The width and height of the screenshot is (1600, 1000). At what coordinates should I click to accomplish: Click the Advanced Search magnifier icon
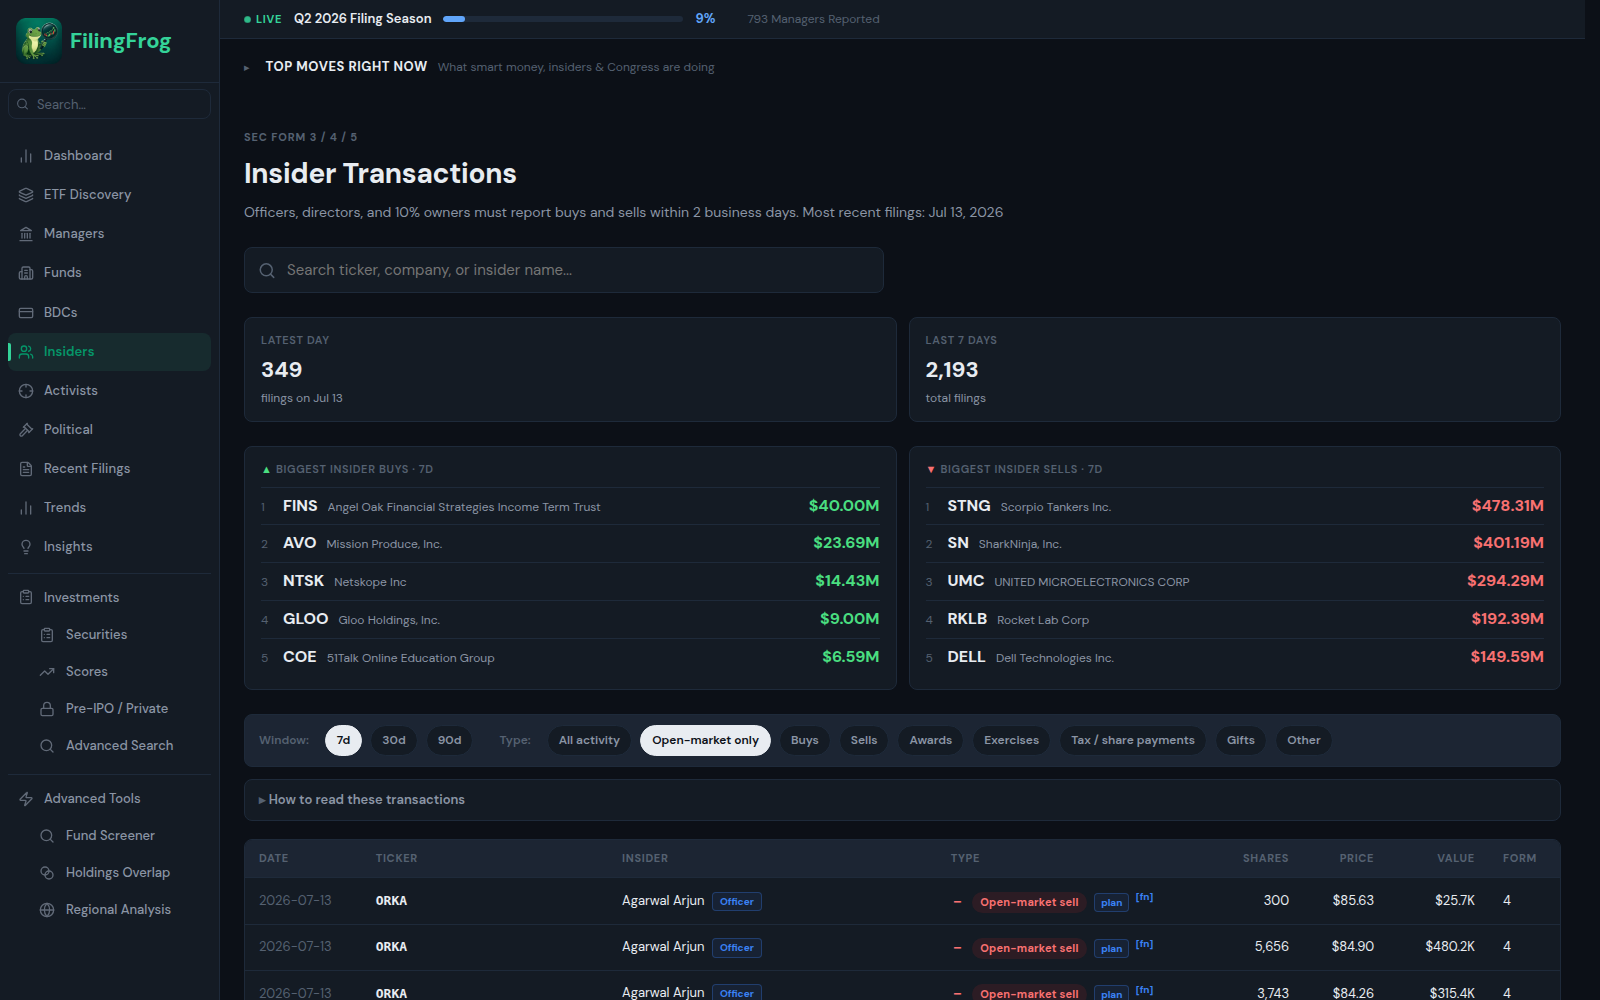tap(47, 746)
